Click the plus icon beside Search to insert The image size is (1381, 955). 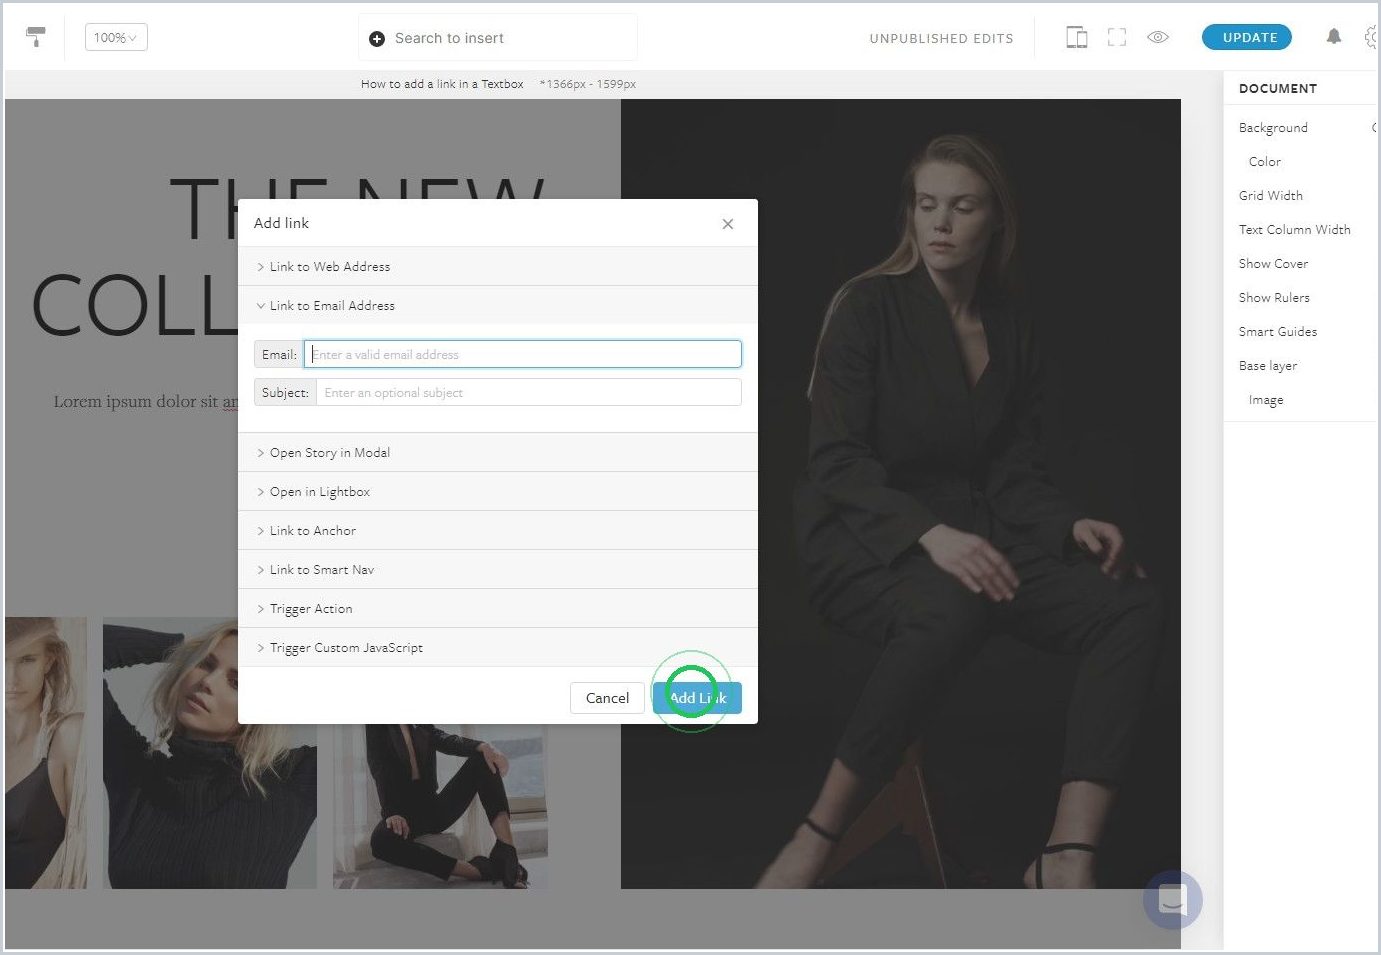pos(377,39)
